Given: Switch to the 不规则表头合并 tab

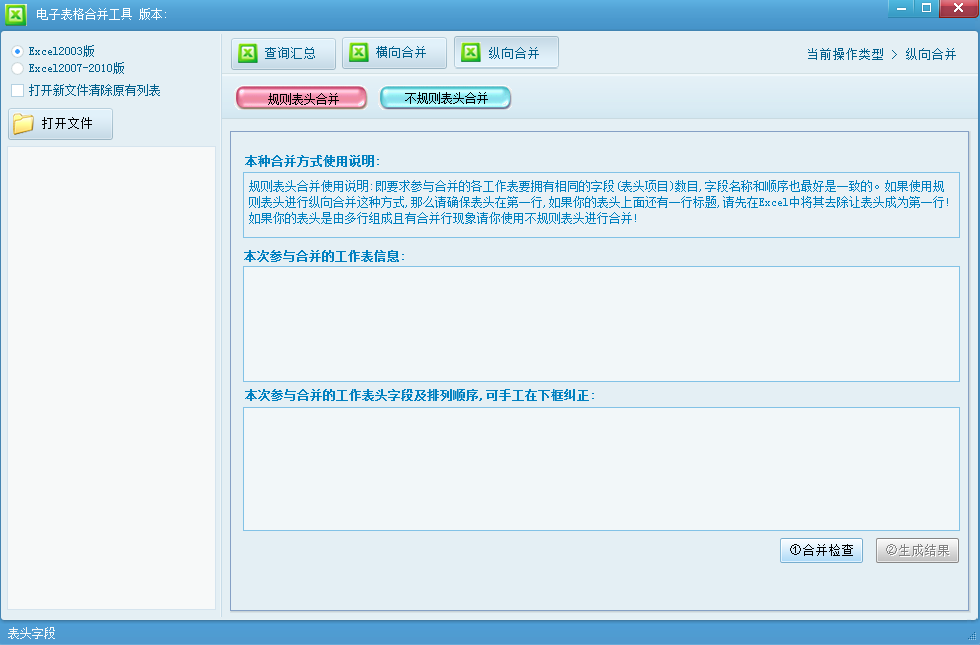Looking at the screenshot, I should 446,98.
